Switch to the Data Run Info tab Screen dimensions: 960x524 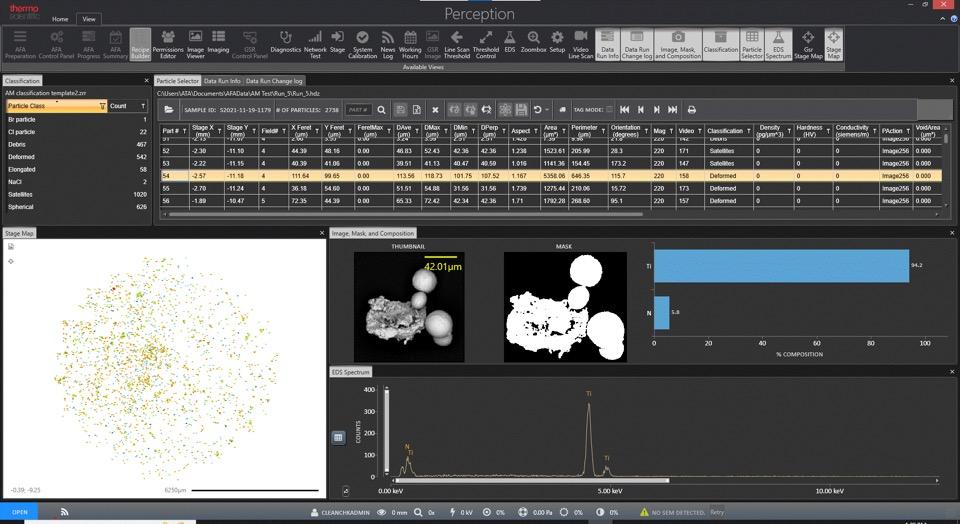pos(222,80)
